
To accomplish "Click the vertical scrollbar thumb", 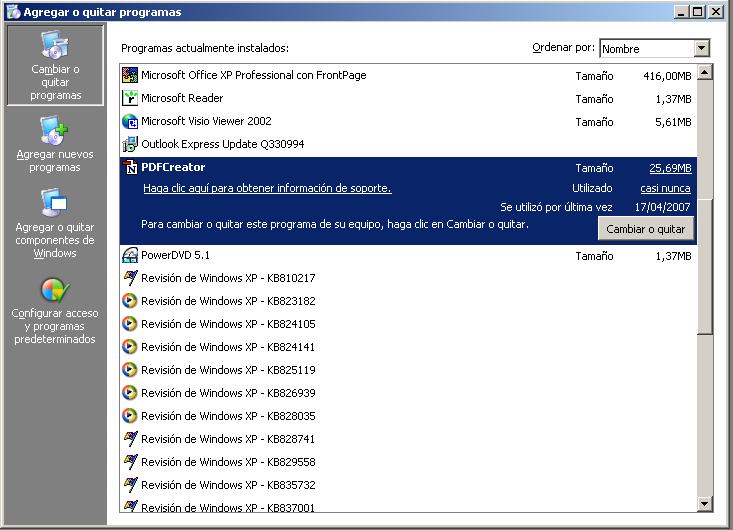I will (x=704, y=265).
